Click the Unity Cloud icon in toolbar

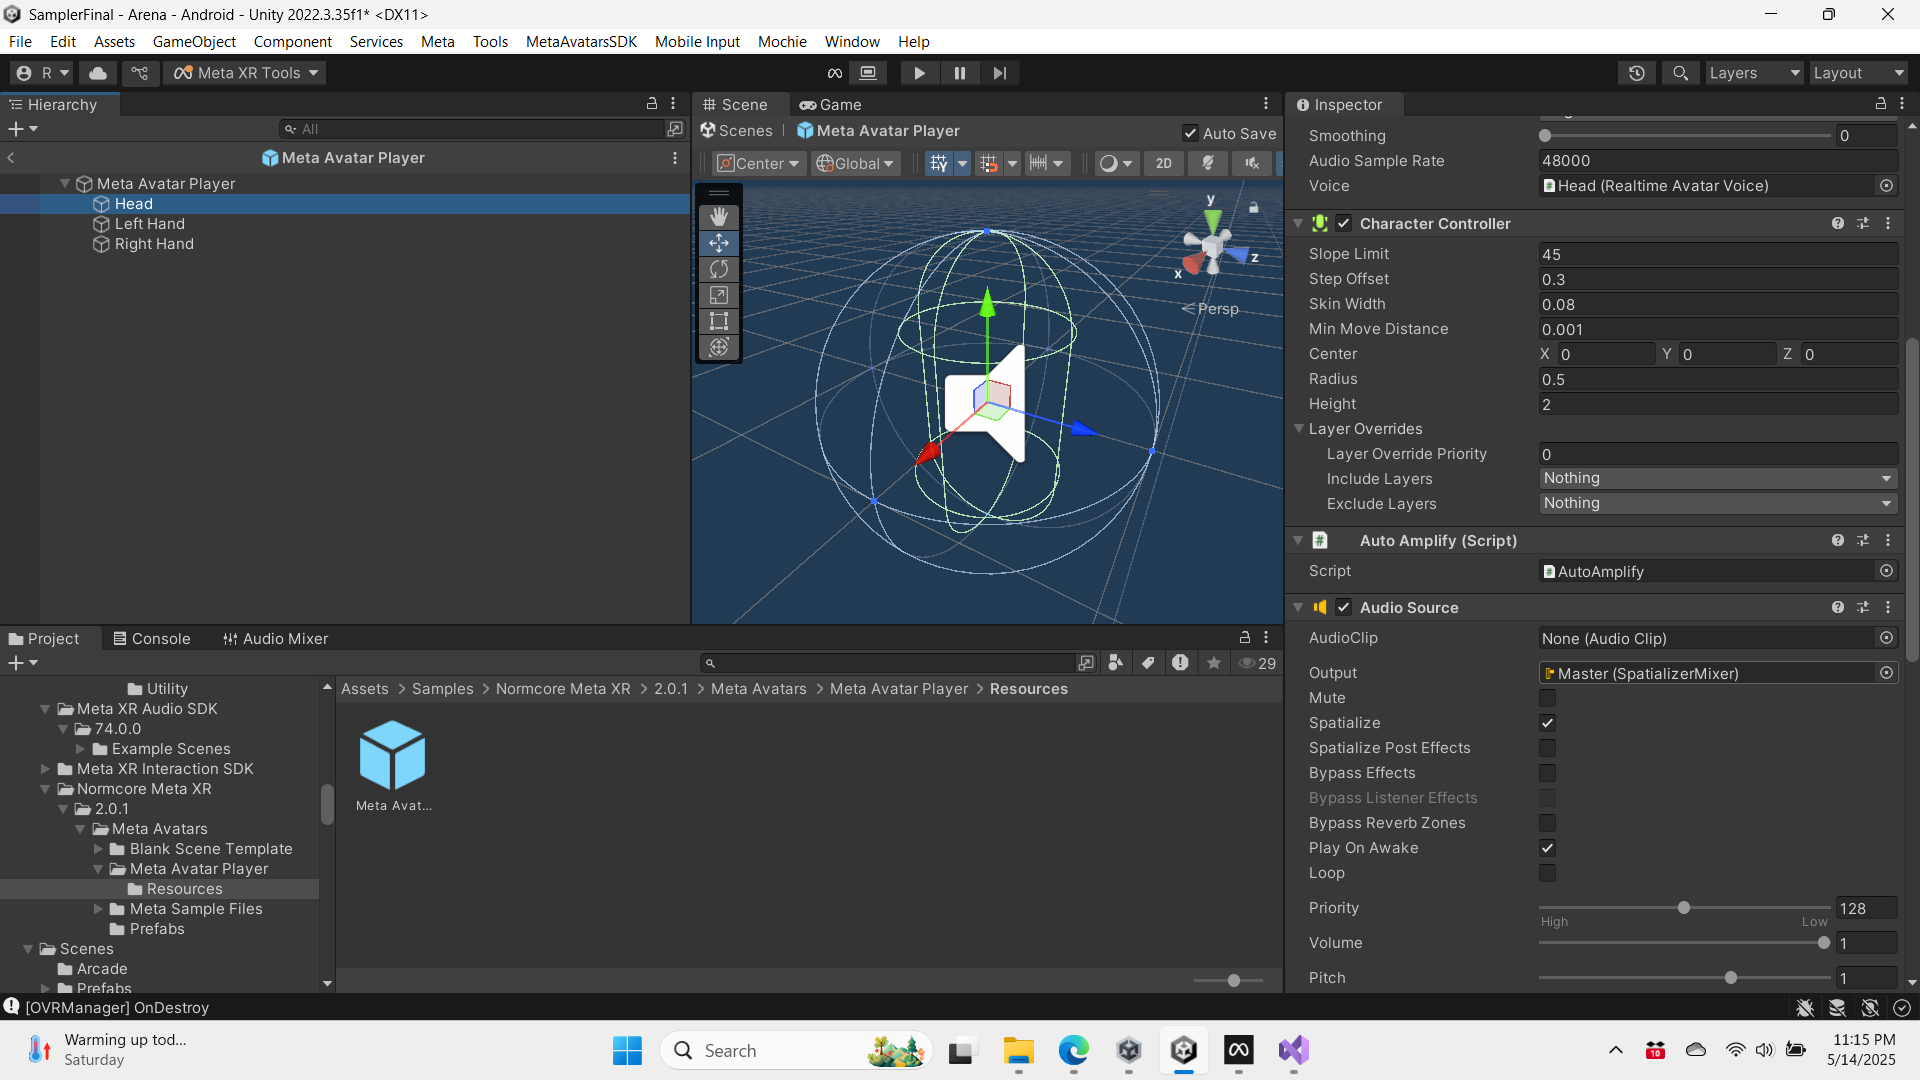[x=98, y=73]
